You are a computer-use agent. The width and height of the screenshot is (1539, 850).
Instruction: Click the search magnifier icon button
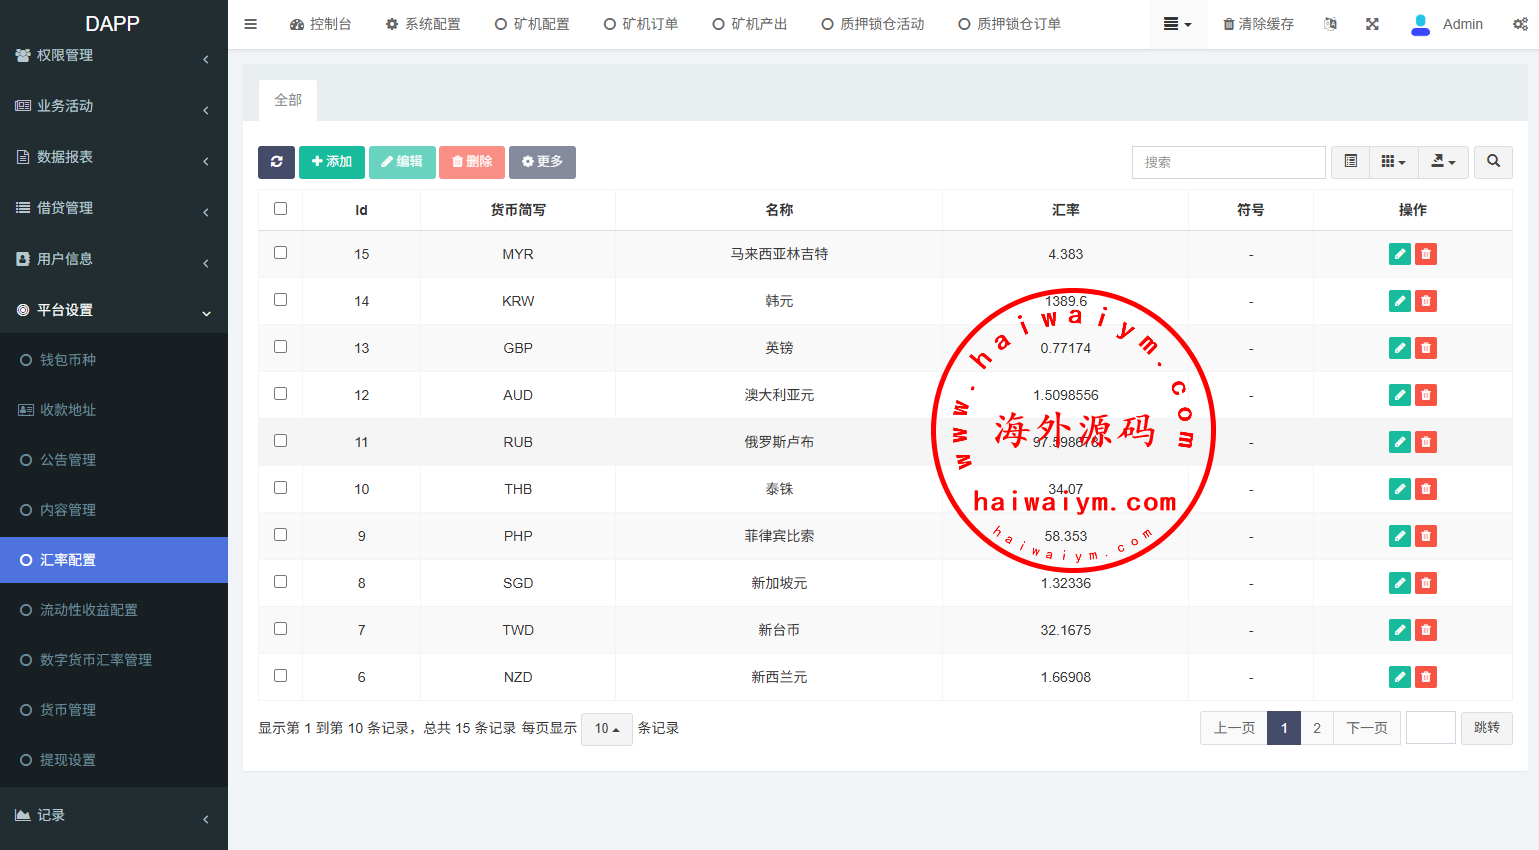tap(1493, 162)
